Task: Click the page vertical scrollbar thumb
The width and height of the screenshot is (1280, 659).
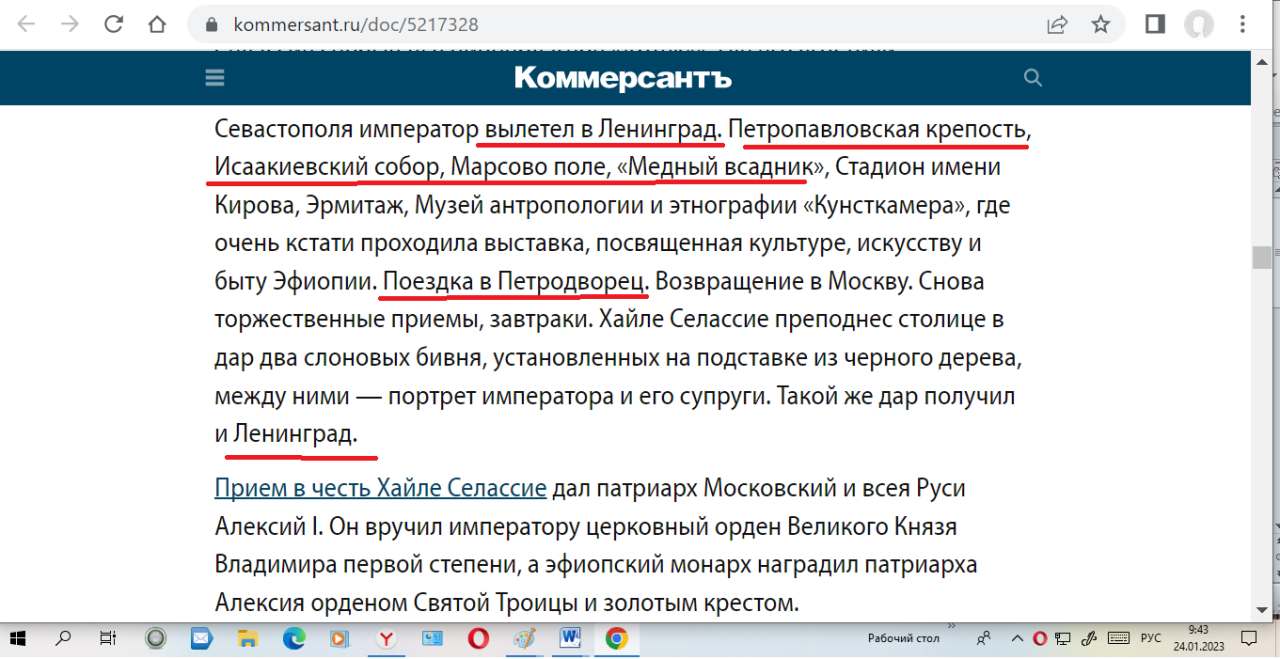Action: coord(1261,256)
